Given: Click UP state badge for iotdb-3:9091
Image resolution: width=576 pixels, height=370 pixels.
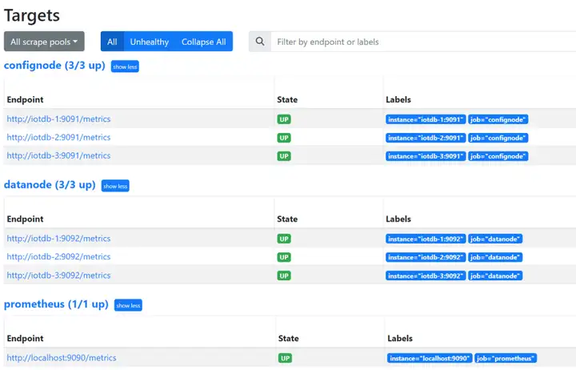Looking at the screenshot, I should (284, 156).
